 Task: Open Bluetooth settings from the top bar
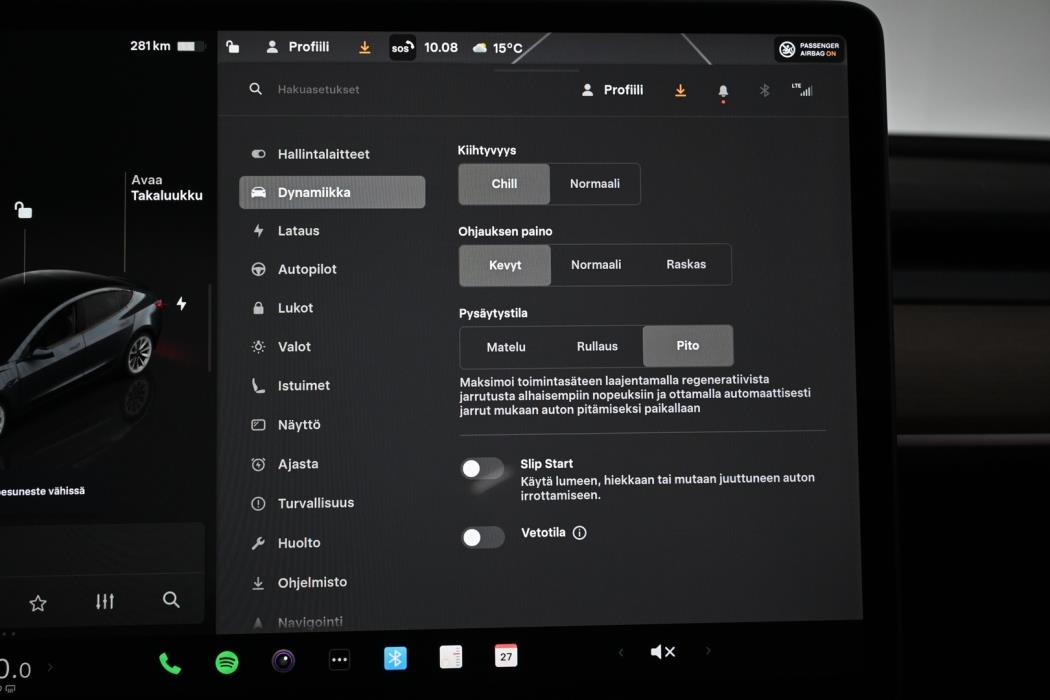(764, 90)
